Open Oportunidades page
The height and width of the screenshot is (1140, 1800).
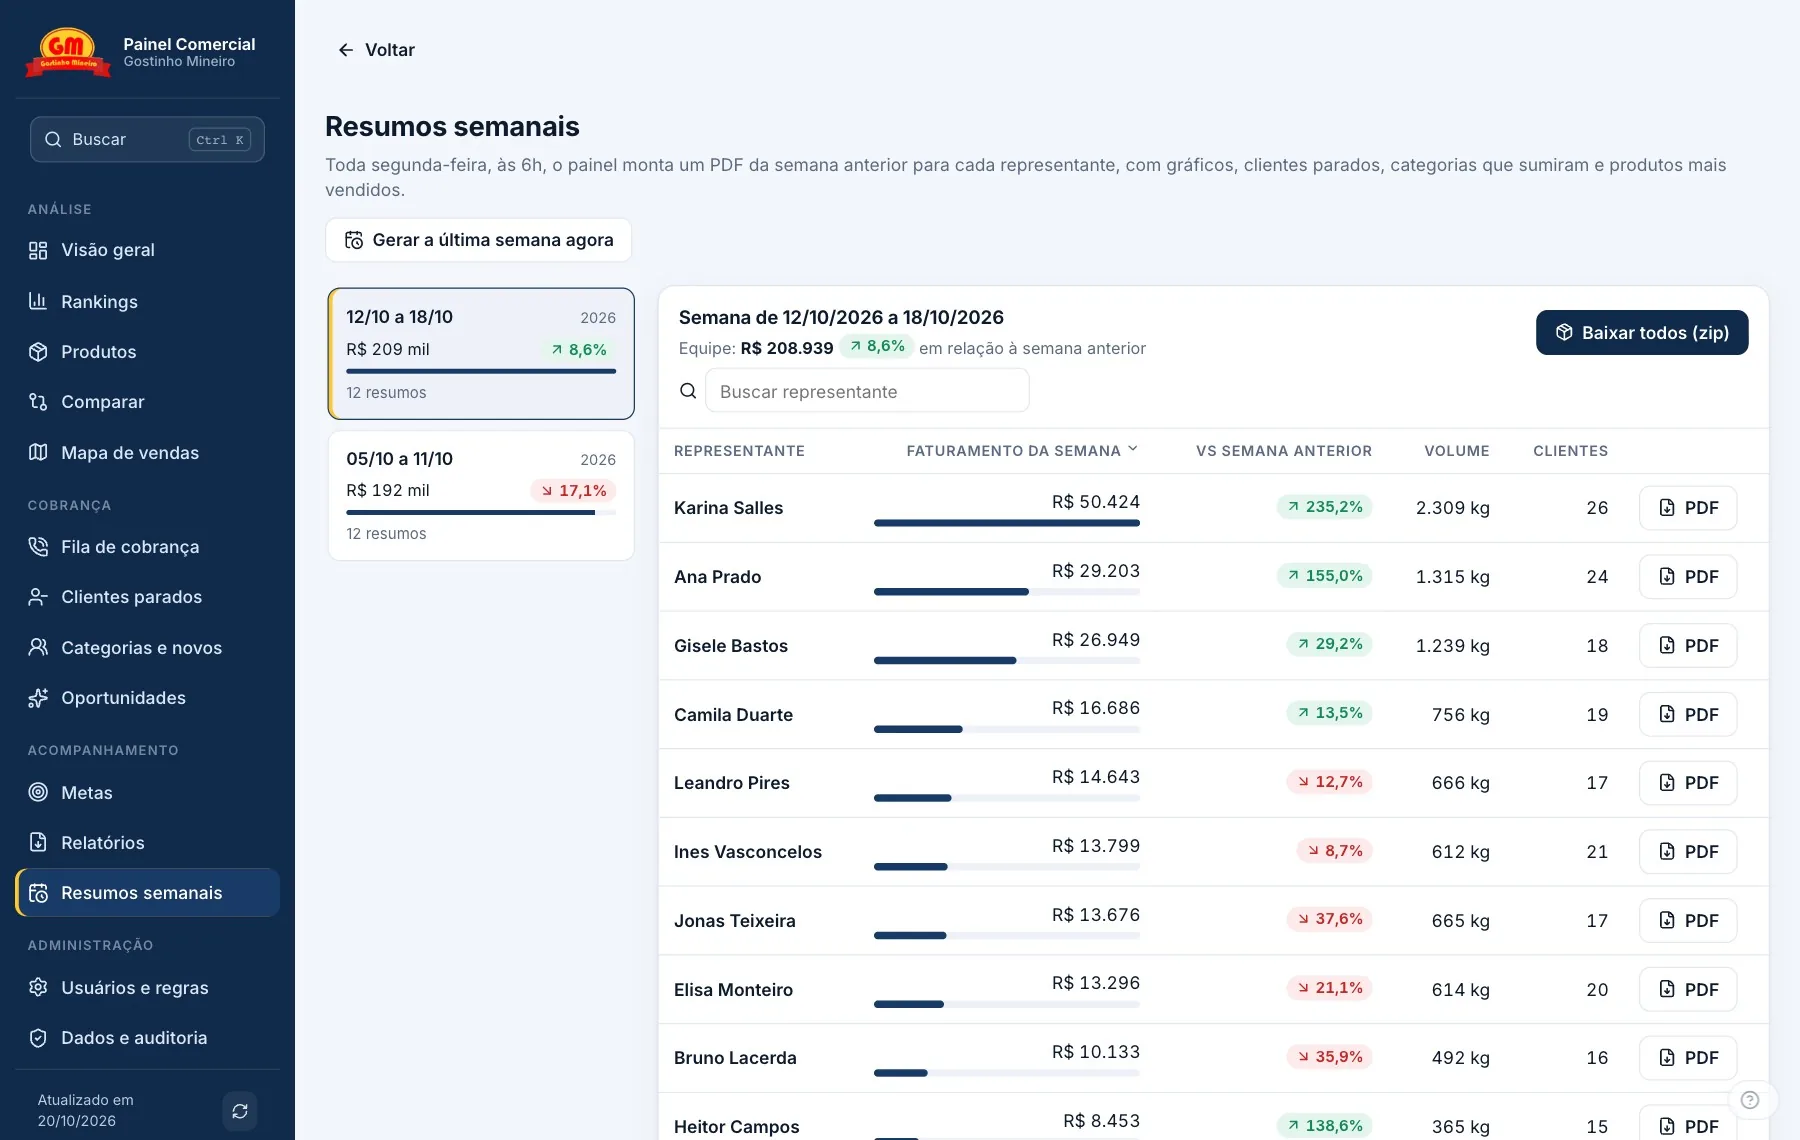tap(147, 698)
